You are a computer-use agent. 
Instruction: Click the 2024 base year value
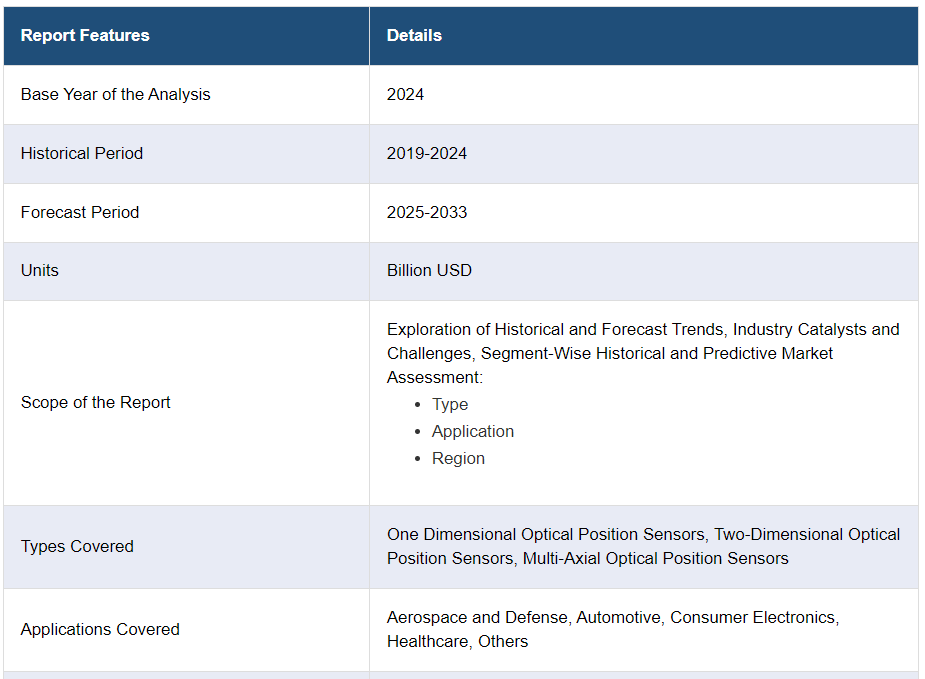click(405, 94)
